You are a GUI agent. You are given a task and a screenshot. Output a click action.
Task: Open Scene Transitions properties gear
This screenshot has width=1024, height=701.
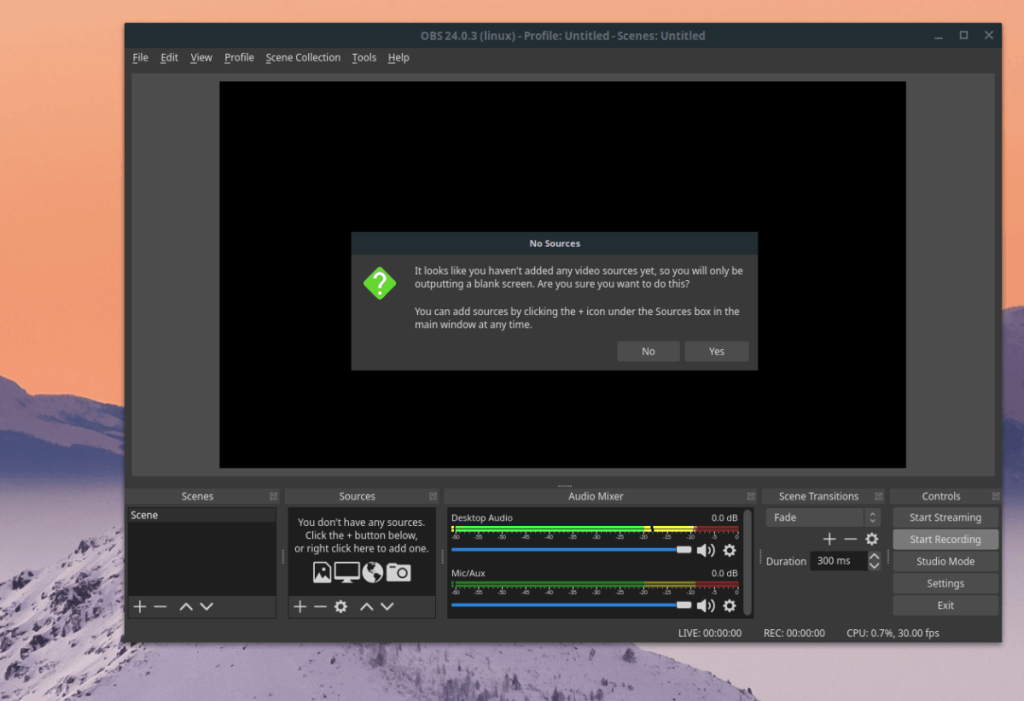[x=871, y=538]
